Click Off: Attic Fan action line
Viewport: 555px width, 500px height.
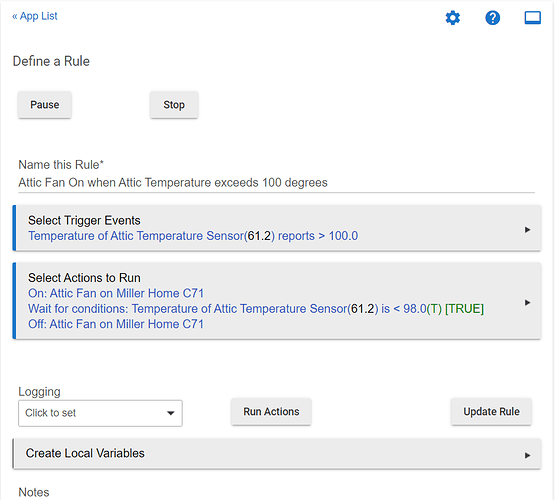tap(116, 324)
